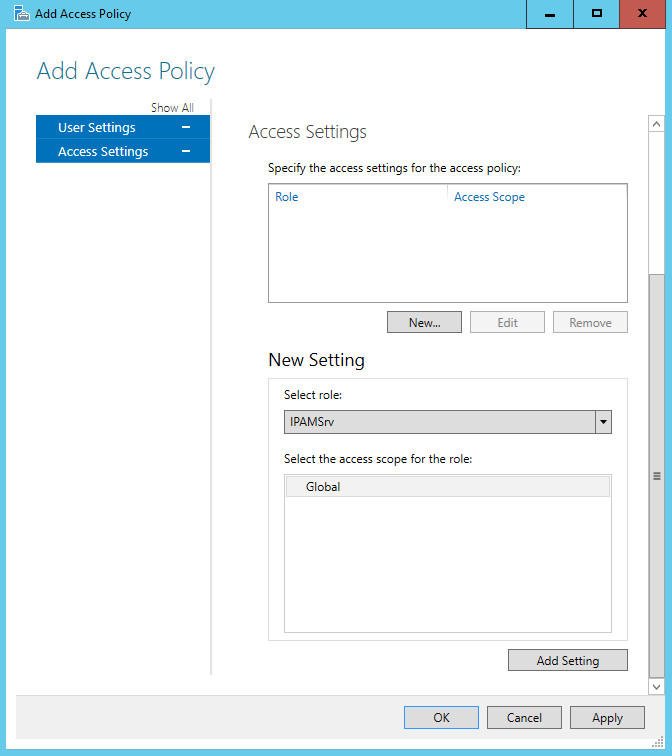Sort by the Role column header

(x=358, y=197)
